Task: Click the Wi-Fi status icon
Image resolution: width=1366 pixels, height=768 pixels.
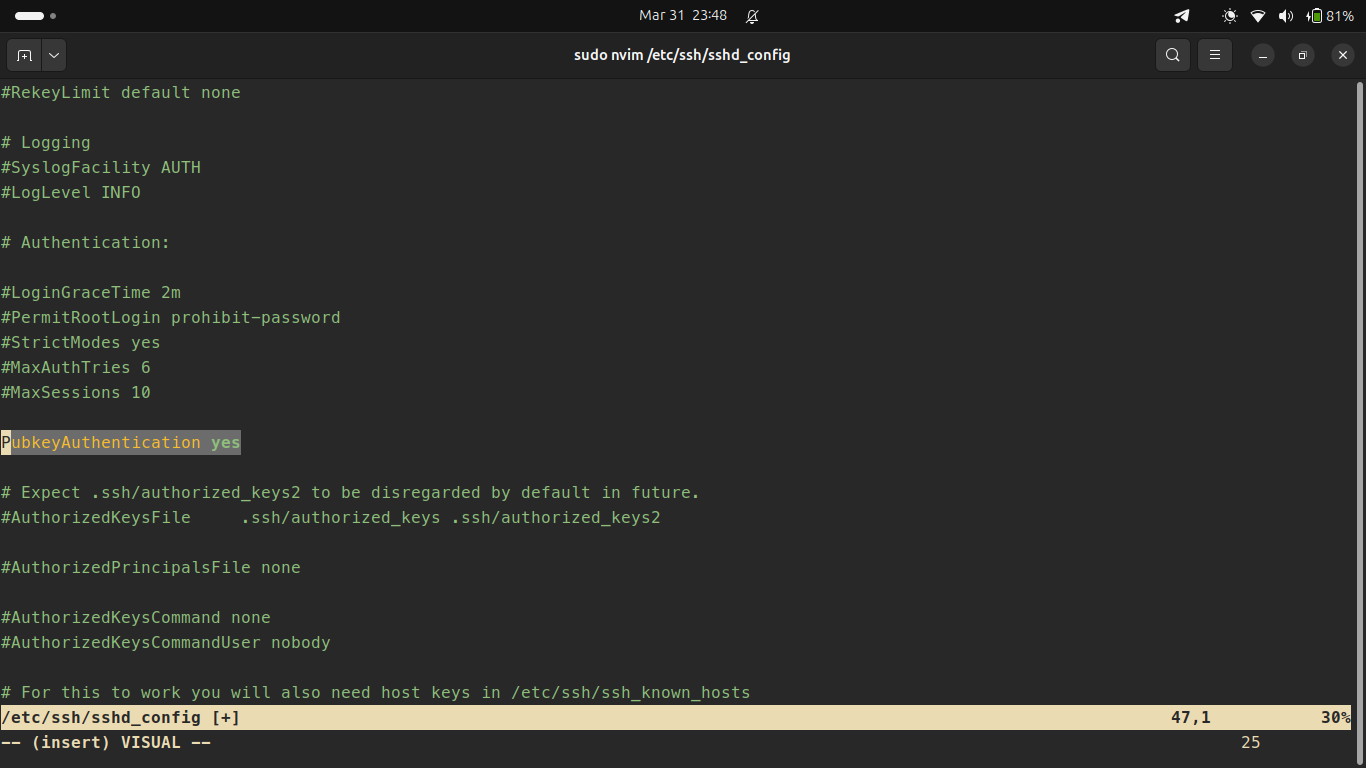Action: 1258,16
